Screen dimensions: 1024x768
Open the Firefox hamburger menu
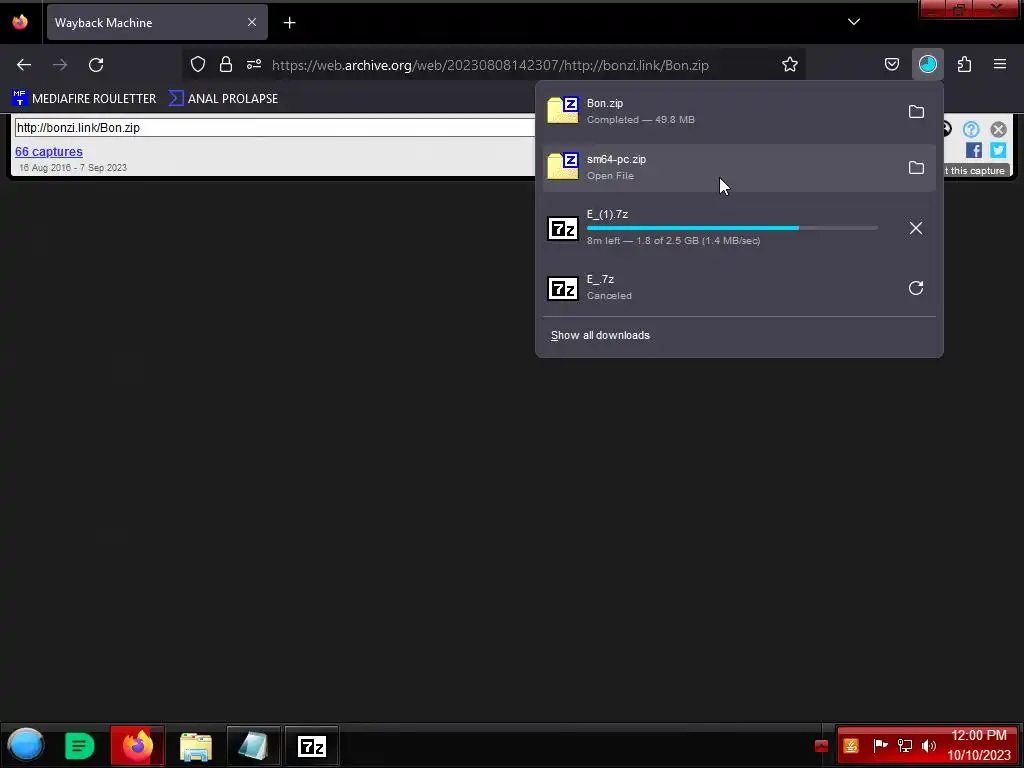point(1000,64)
